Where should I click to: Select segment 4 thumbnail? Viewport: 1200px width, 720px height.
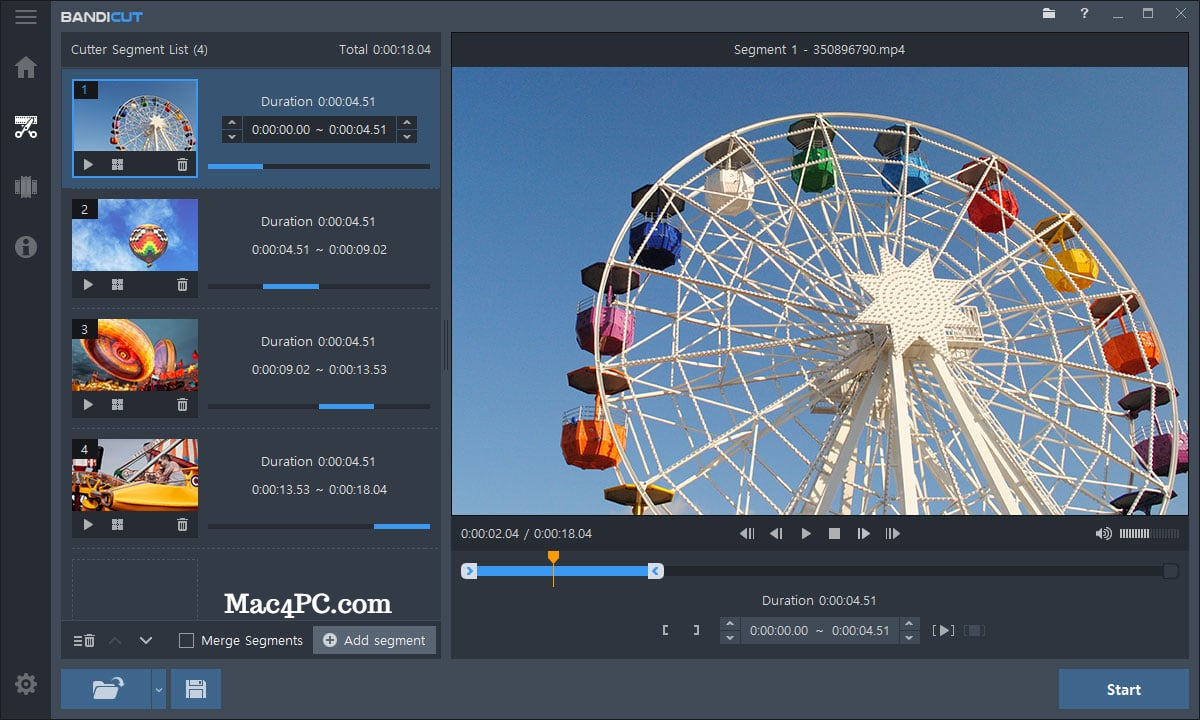pos(135,475)
